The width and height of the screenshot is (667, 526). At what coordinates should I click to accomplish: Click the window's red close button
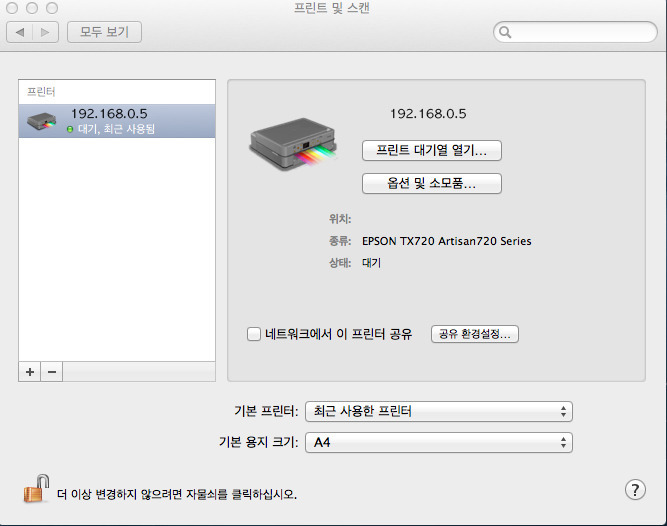12,8
